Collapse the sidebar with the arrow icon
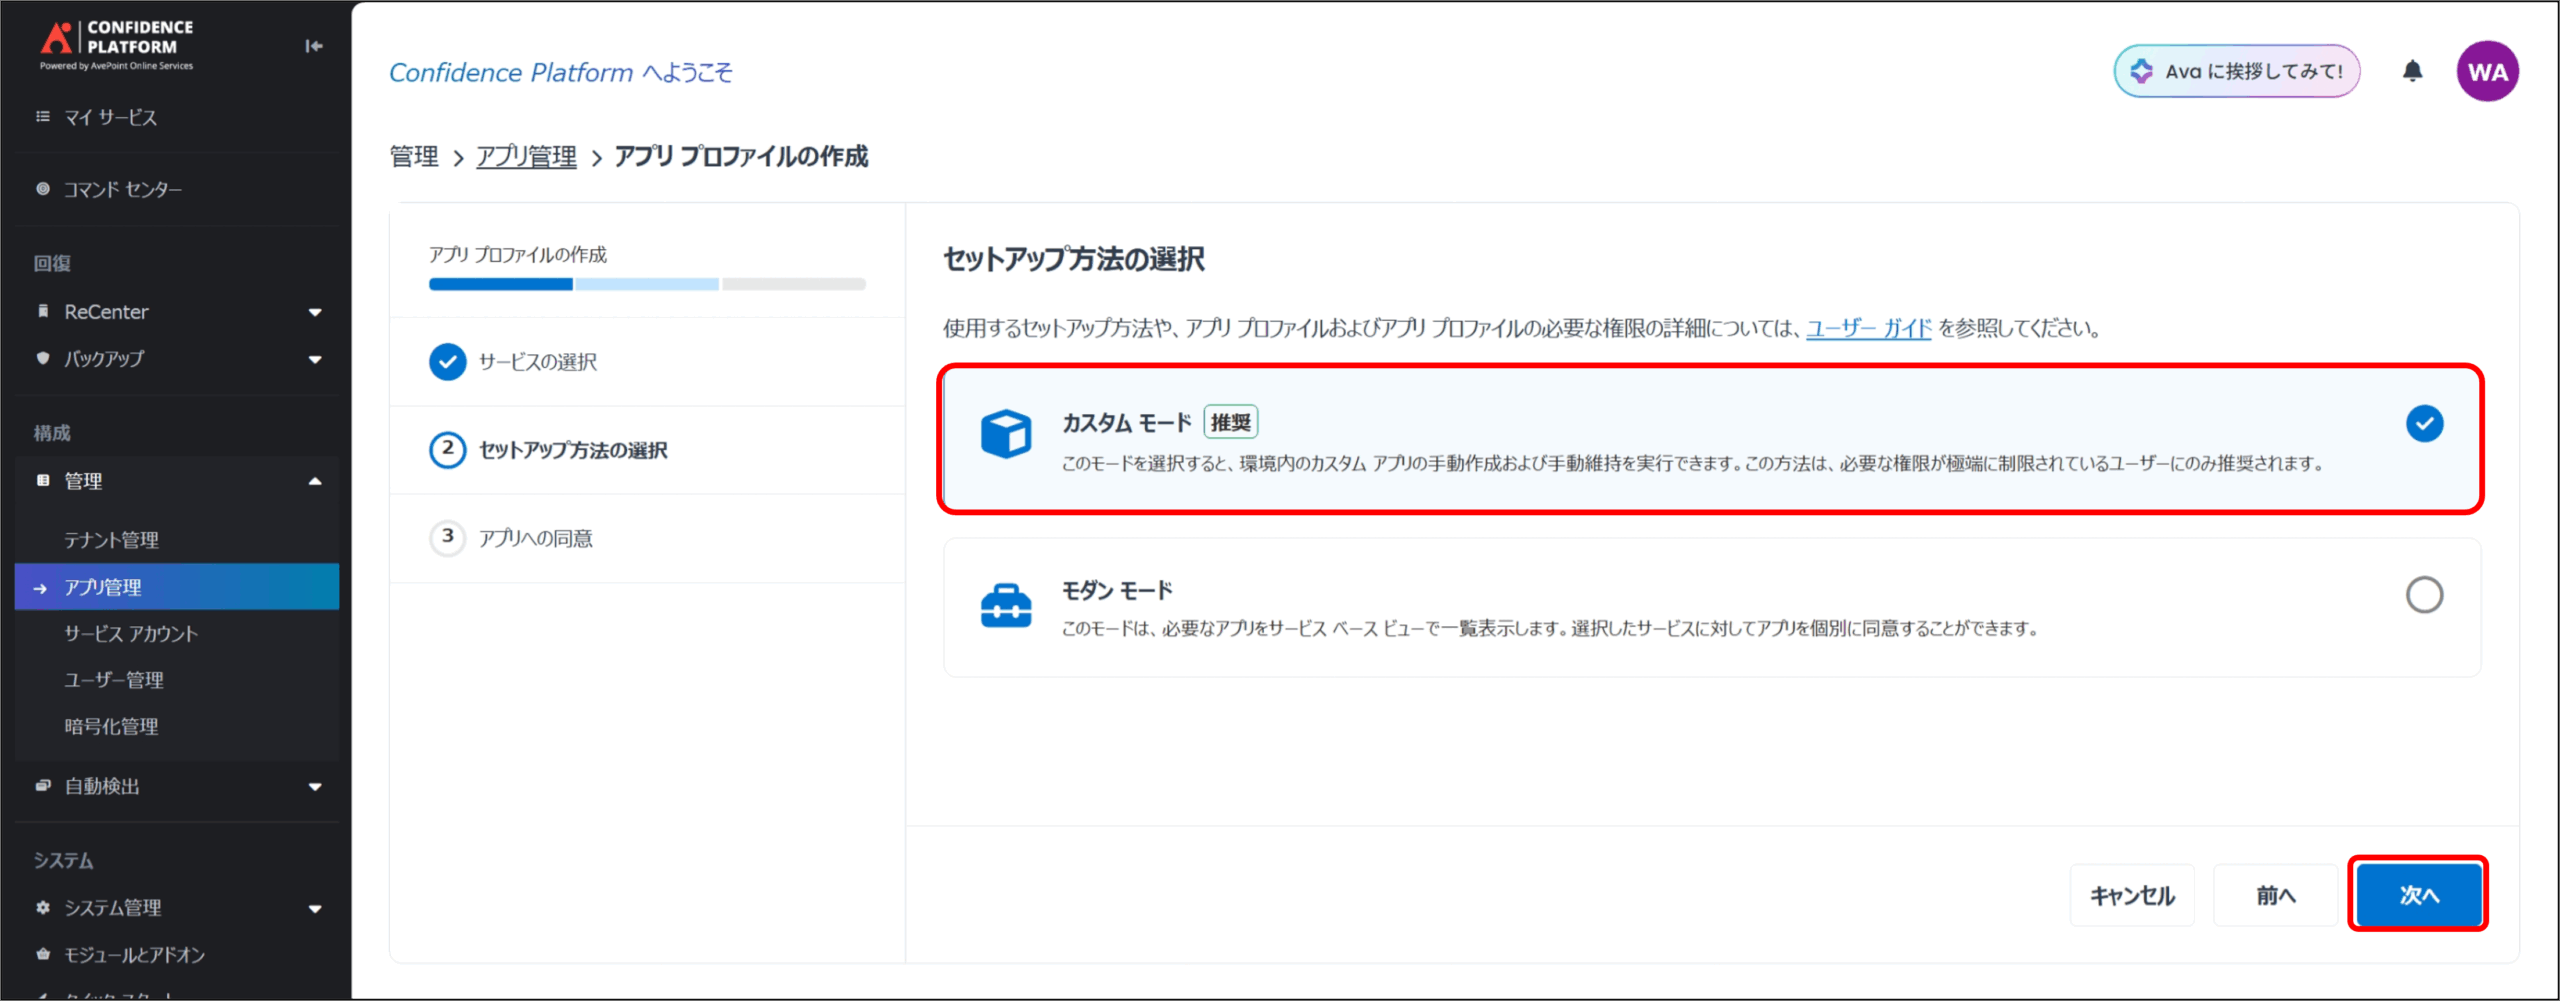 click(x=314, y=46)
